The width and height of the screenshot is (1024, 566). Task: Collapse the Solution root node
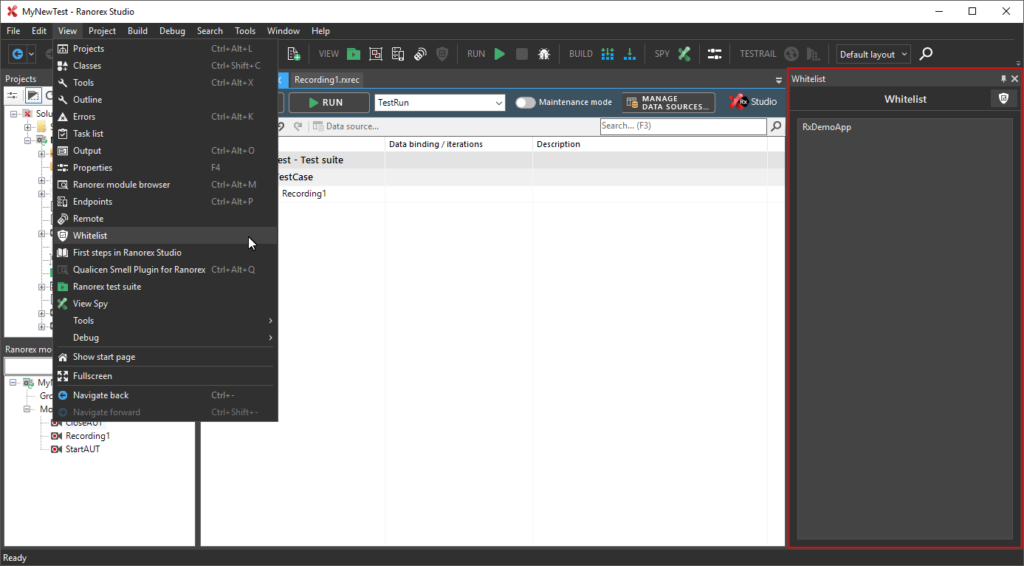[13, 114]
